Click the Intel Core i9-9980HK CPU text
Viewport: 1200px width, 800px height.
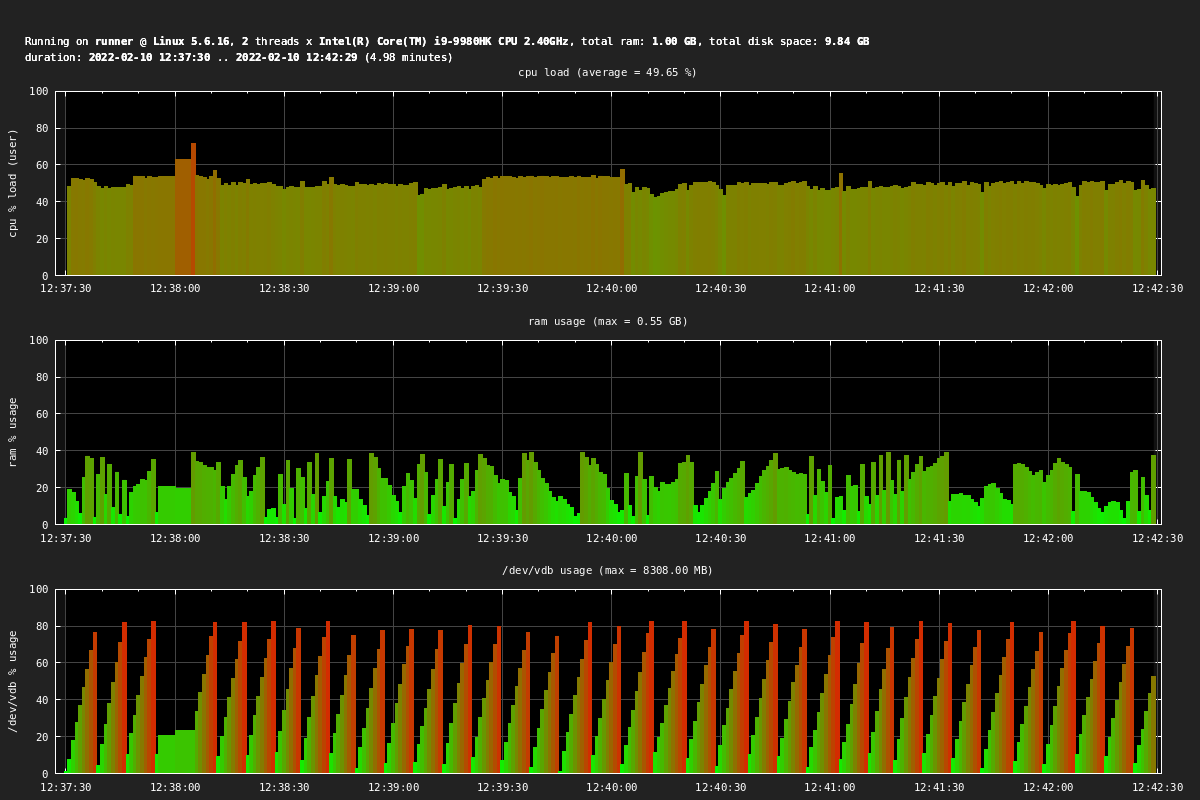444,42
